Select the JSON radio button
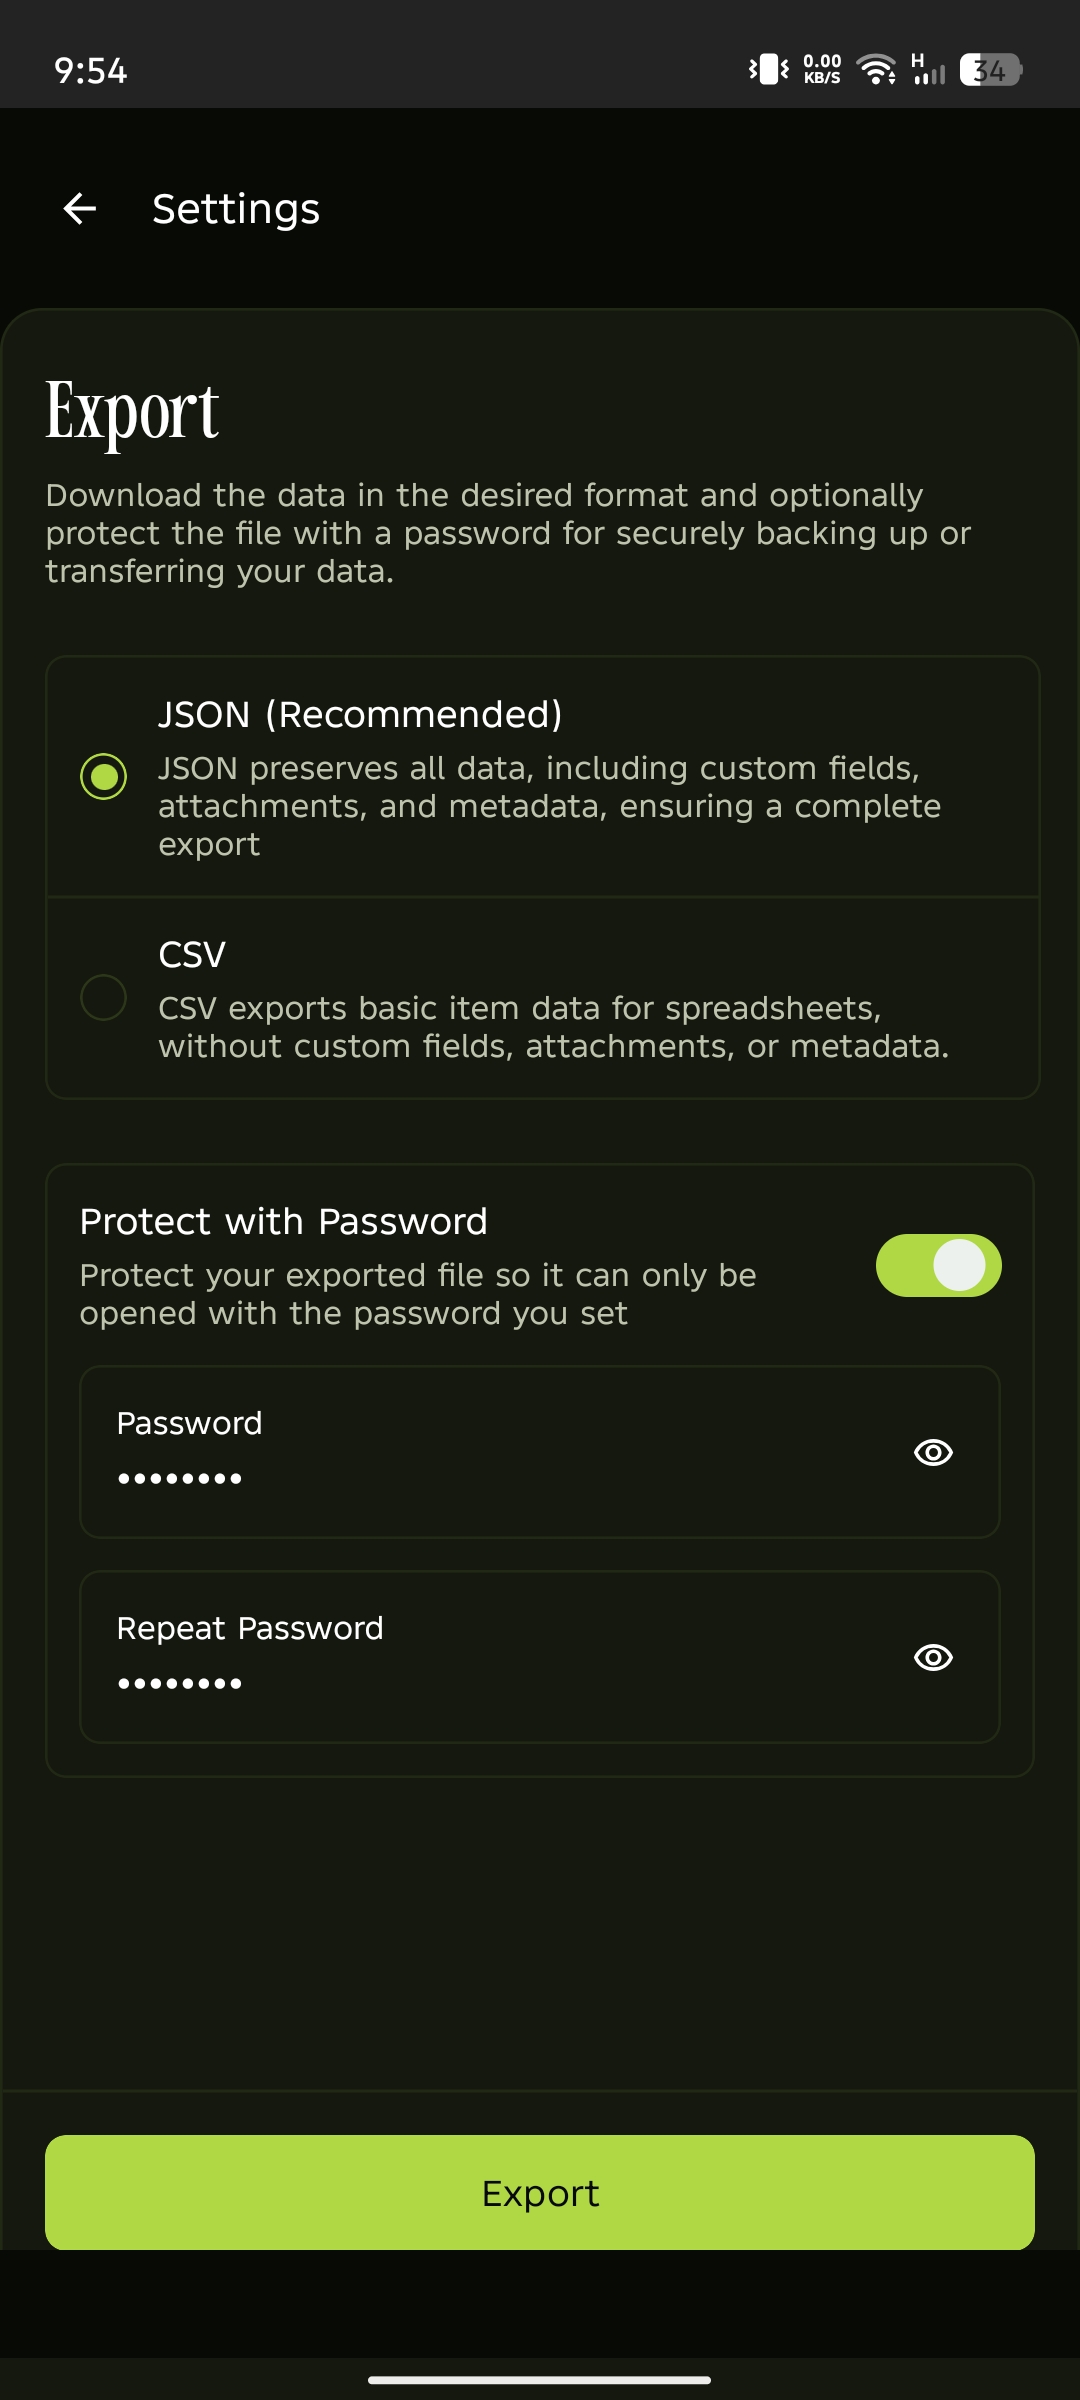The height and width of the screenshot is (2400, 1080). click(x=104, y=777)
